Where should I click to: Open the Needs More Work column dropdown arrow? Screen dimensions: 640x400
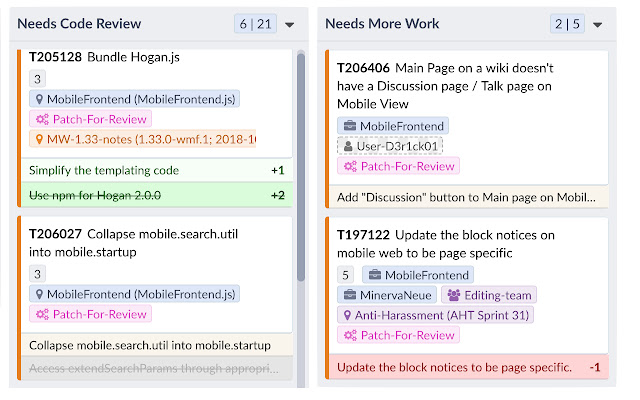pos(597,25)
